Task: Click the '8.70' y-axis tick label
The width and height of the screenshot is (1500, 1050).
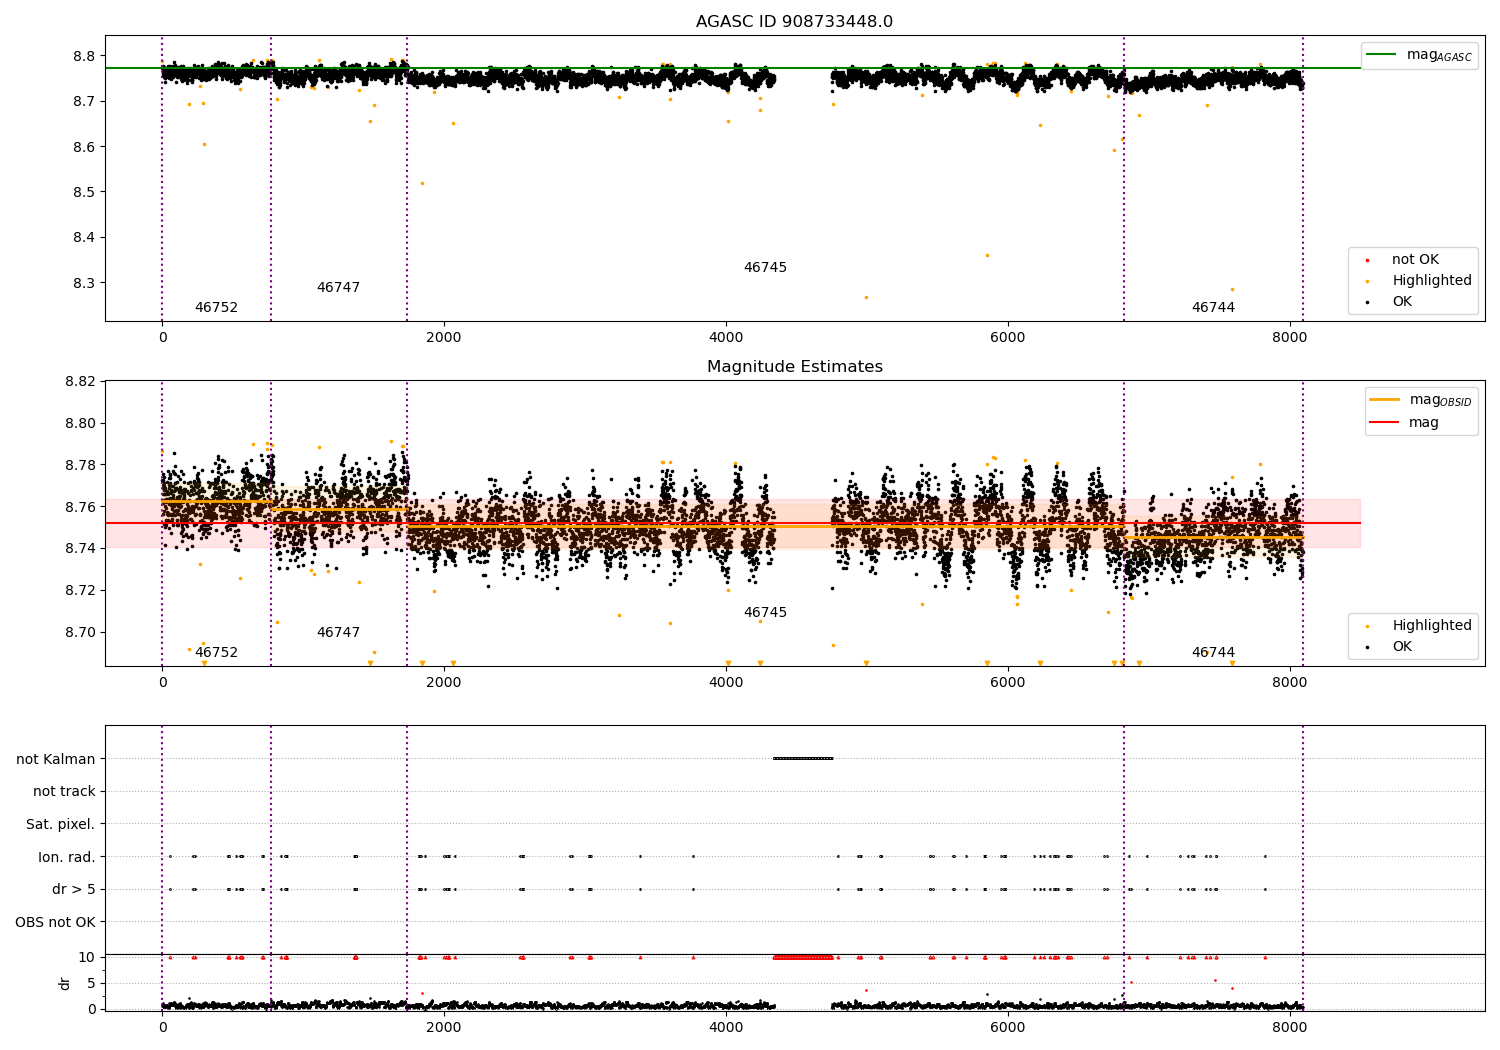Action: pyautogui.click(x=81, y=632)
